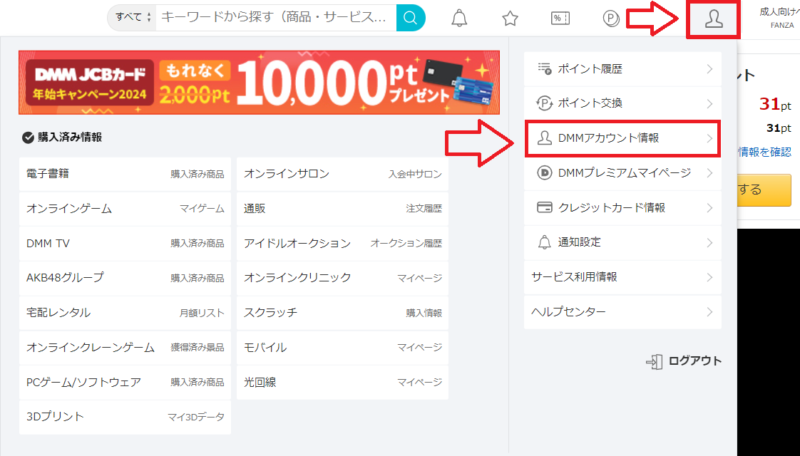Open オンラインゲーム マイゲーム row

click(x=125, y=209)
